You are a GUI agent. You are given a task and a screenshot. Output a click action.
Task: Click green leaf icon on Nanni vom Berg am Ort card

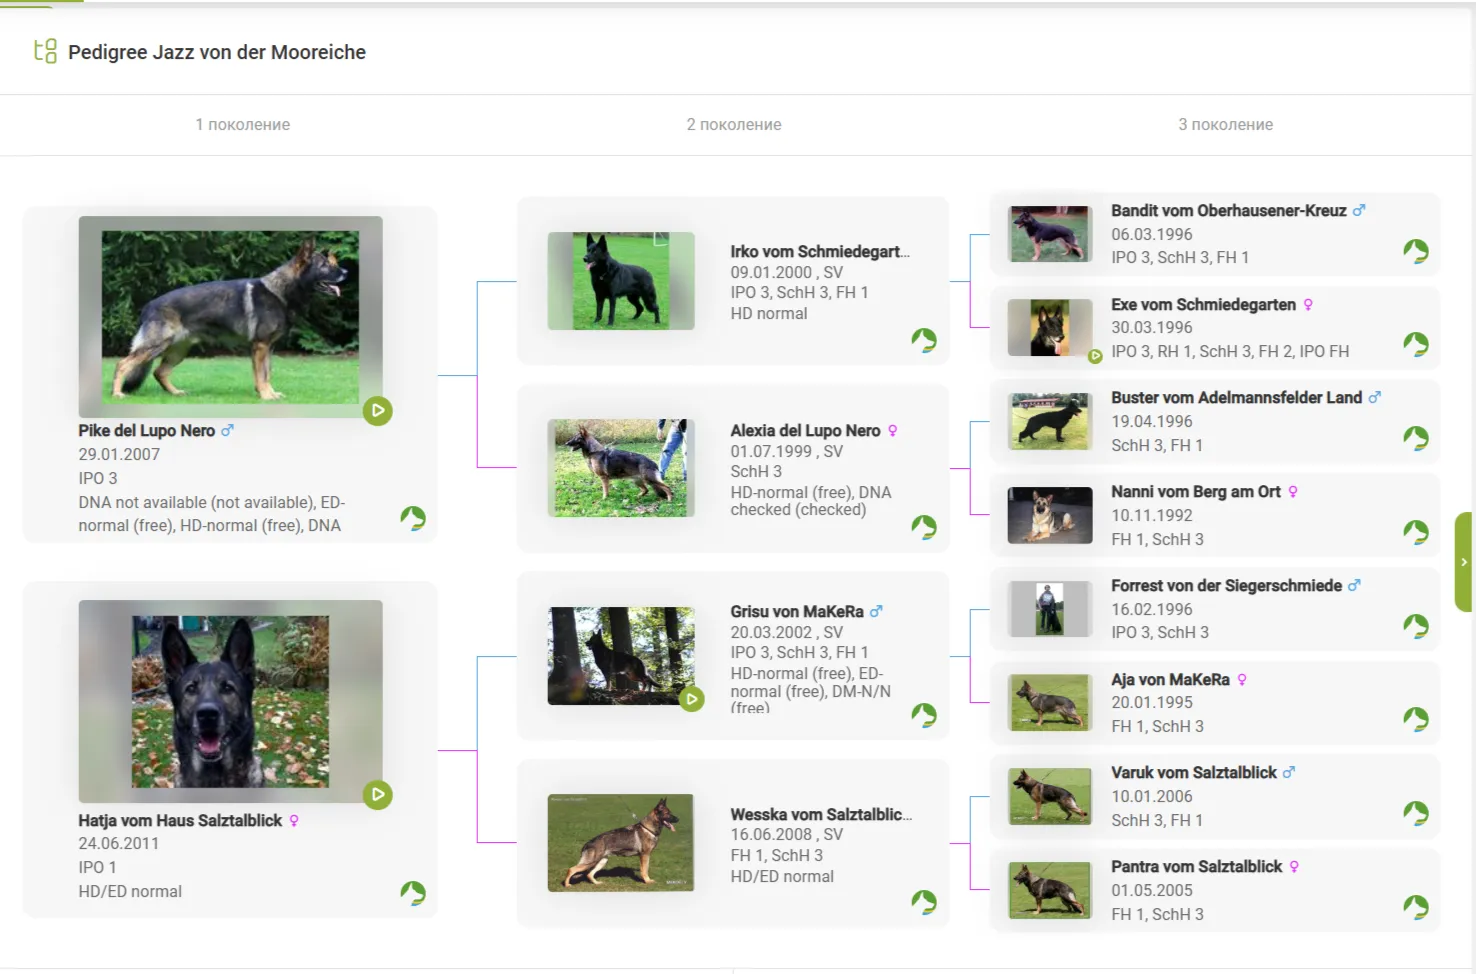[x=1415, y=532]
